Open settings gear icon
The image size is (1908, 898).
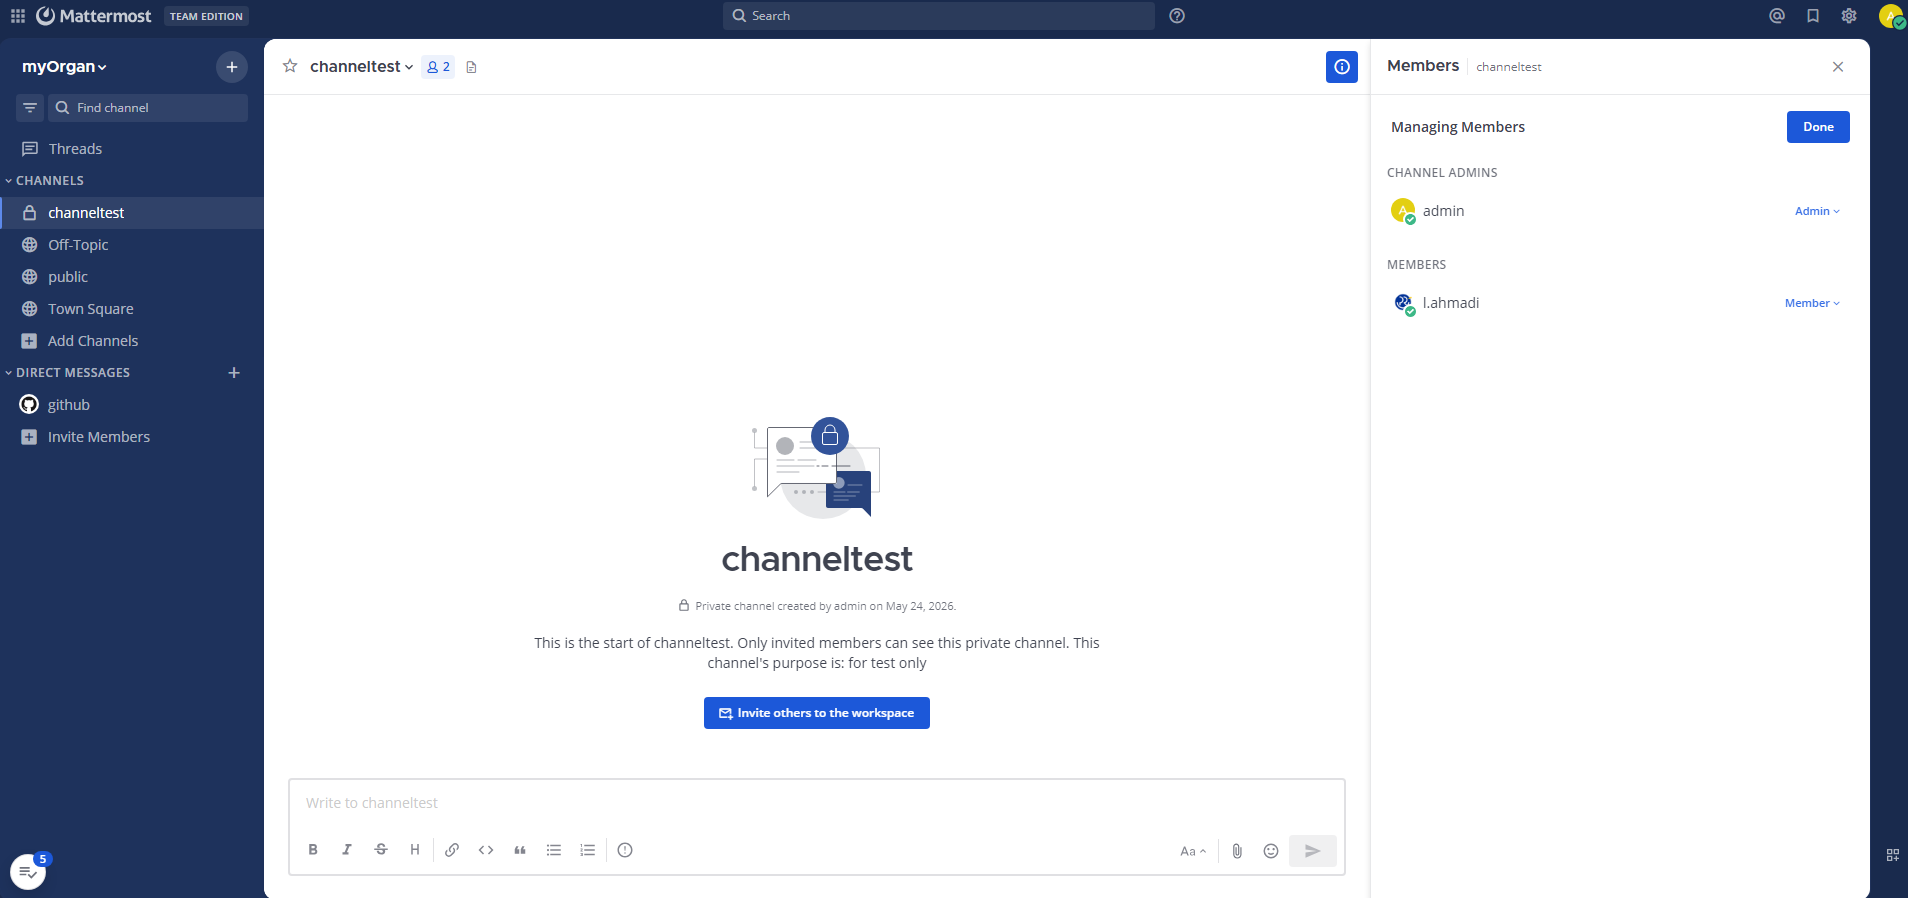coord(1849,16)
